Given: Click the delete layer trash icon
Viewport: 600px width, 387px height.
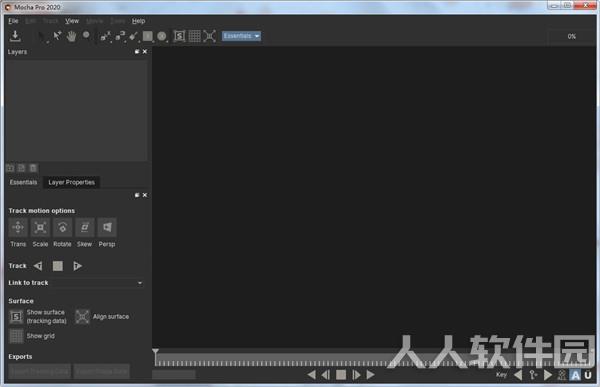Looking at the screenshot, I should coord(33,168).
